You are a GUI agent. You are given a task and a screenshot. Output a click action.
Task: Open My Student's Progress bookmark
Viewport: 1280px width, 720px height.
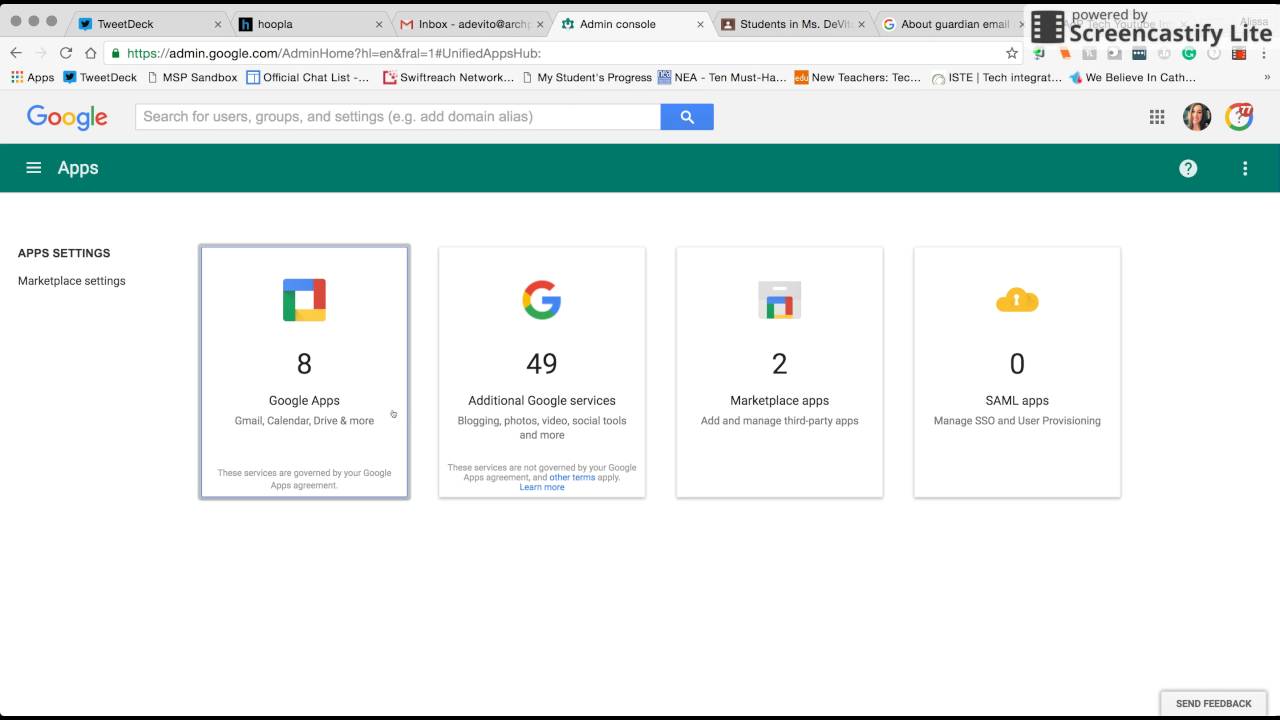(x=587, y=77)
